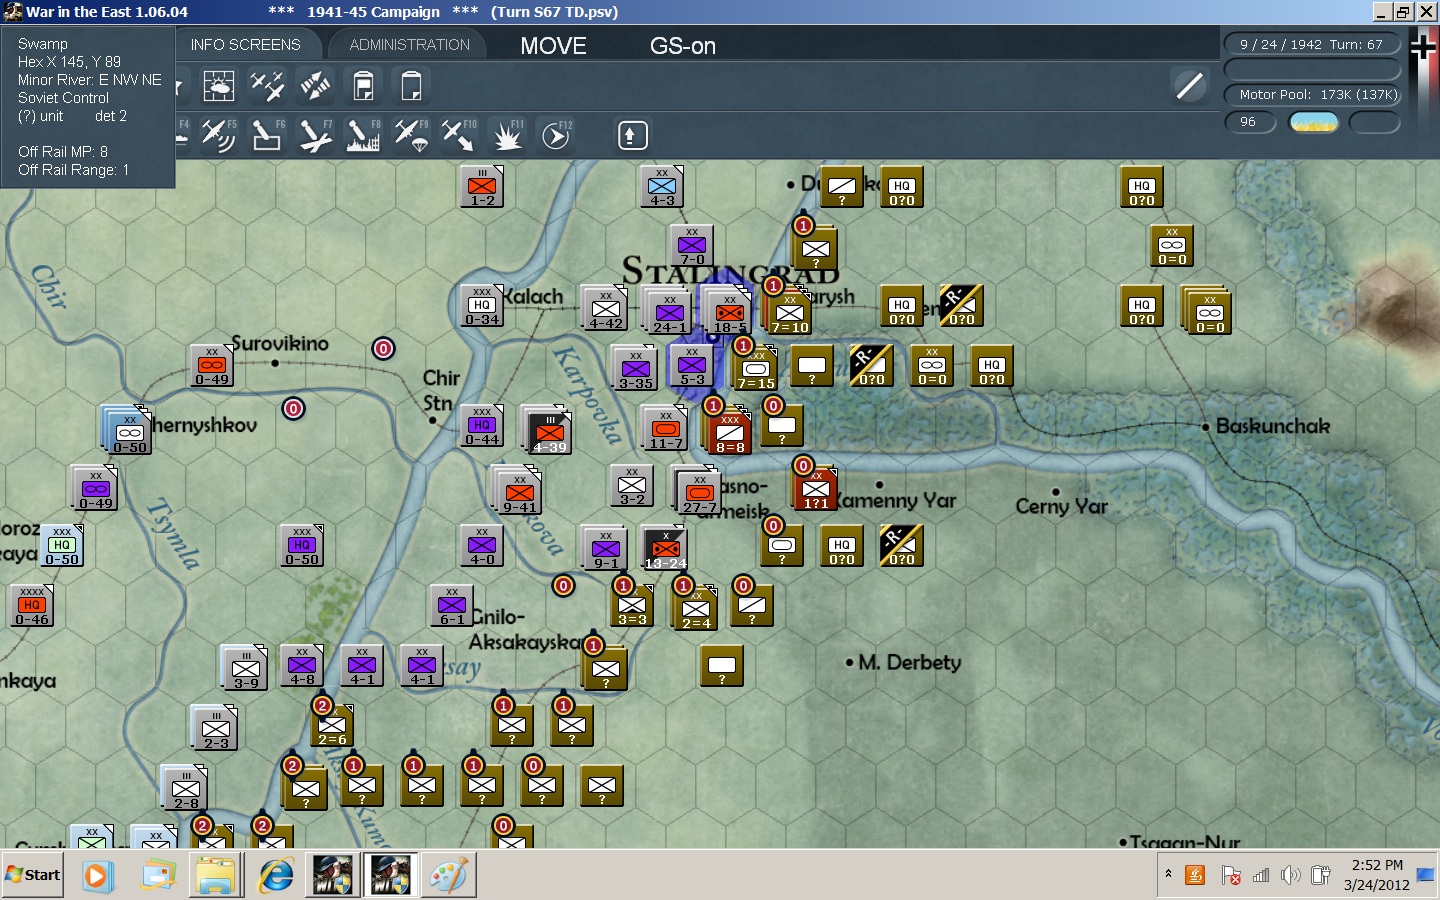The height and width of the screenshot is (900, 1440).
Task: Select the F8 bomb city mode
Action: coord(362,135)
